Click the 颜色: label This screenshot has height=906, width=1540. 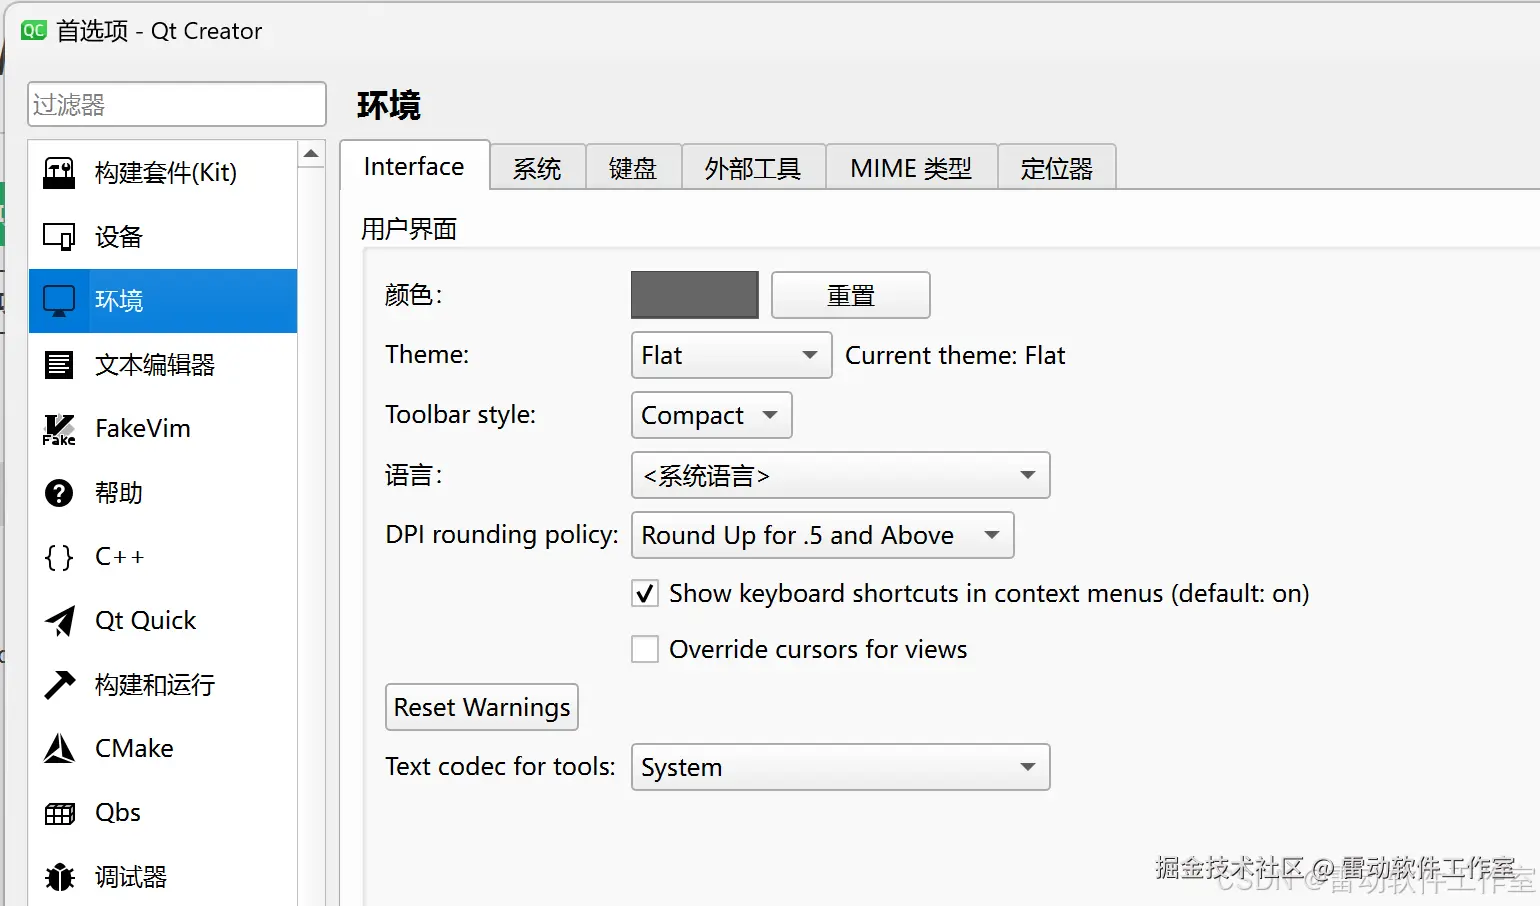tap(413, 295)
